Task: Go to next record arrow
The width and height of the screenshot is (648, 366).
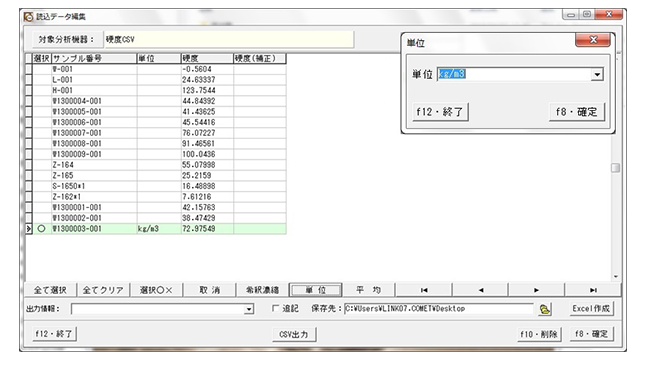Action: coord(536,290)
